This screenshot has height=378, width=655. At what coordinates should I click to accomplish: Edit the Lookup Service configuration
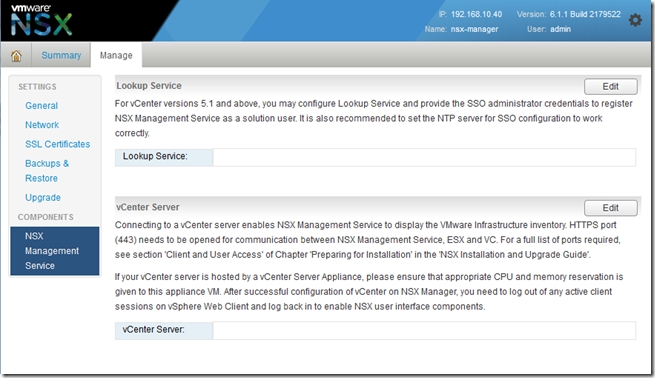click(610, 86)
